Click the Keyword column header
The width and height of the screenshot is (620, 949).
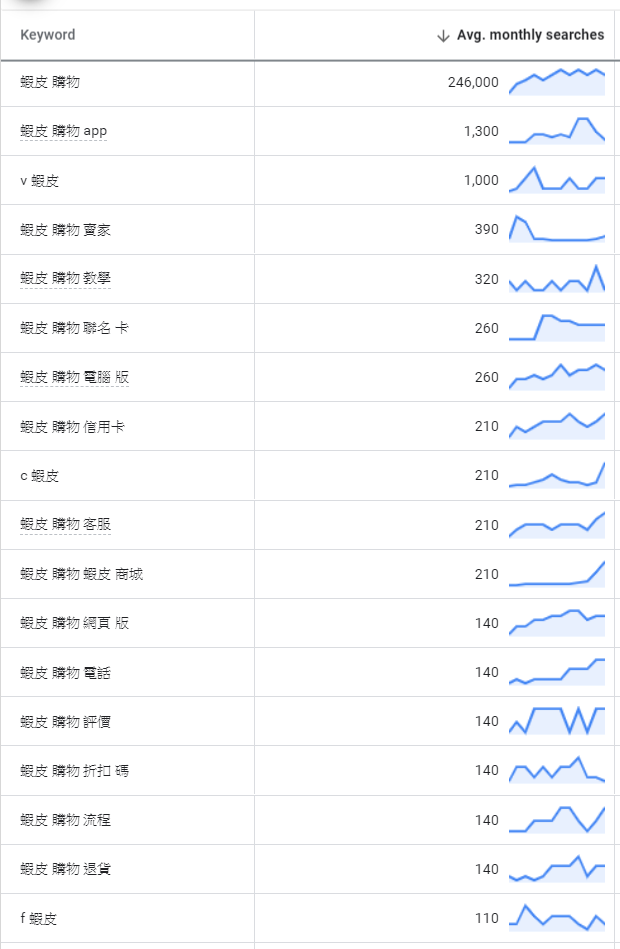[48, 35]
